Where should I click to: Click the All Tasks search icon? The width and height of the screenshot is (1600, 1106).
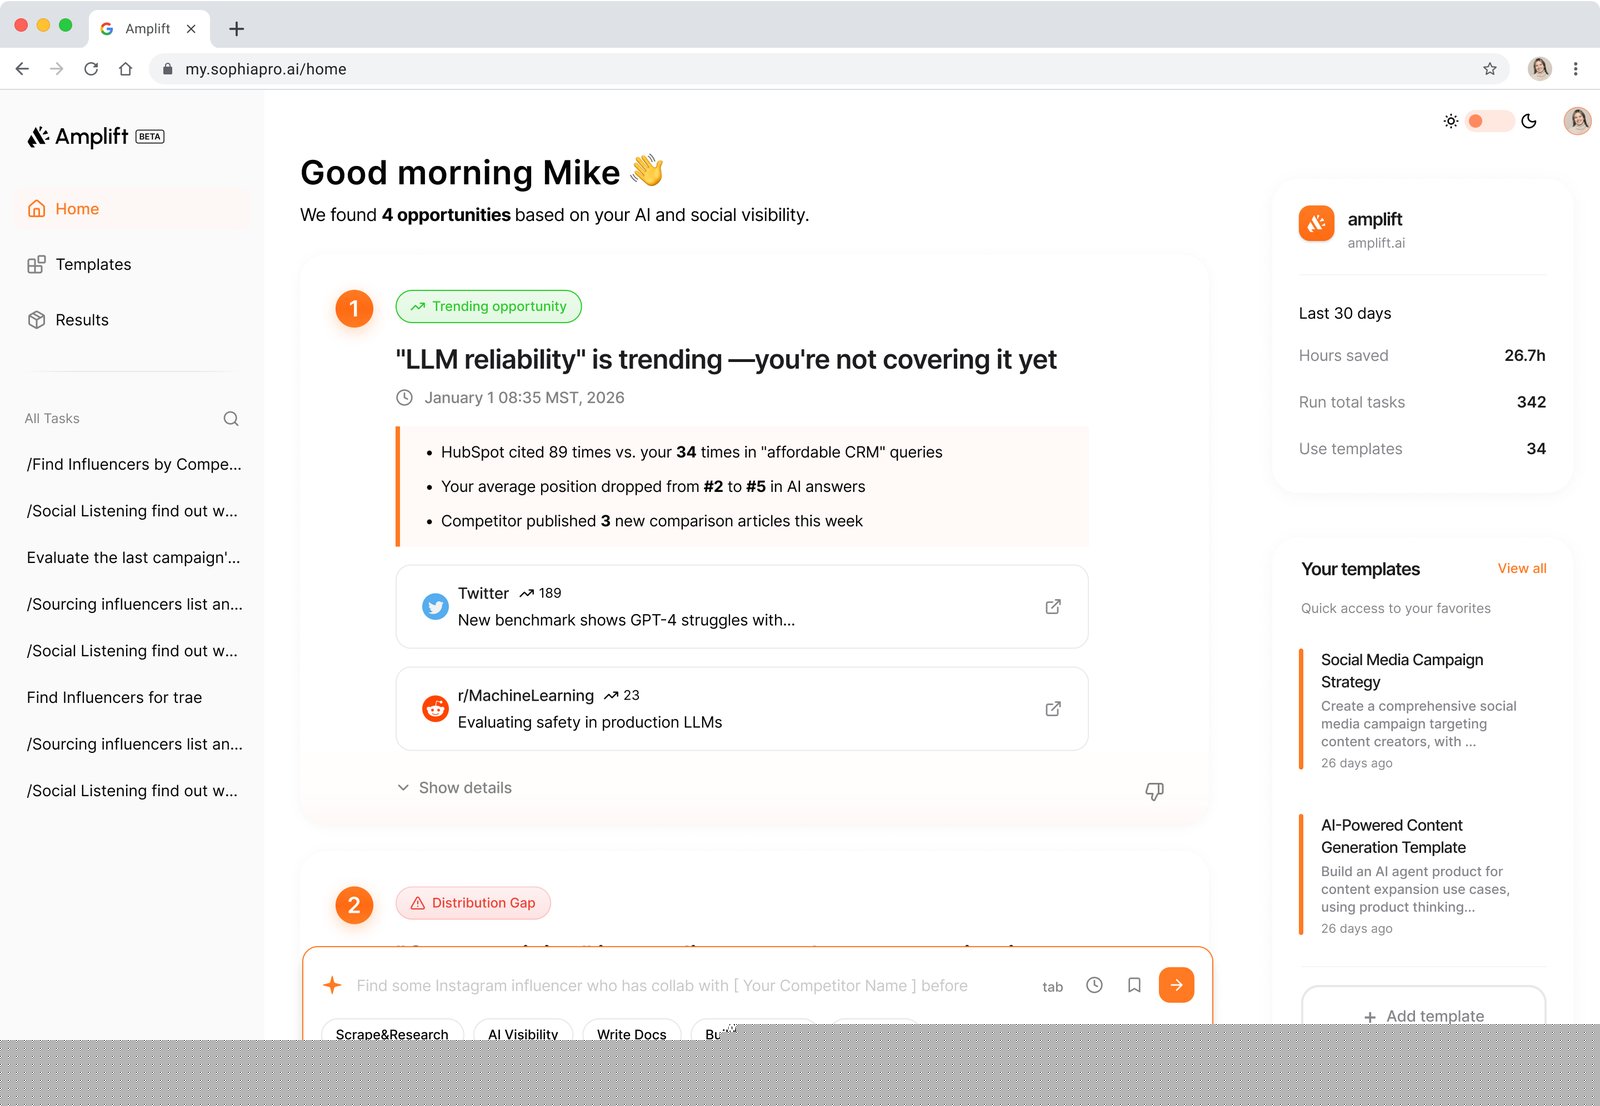click(x=231, y=419)
